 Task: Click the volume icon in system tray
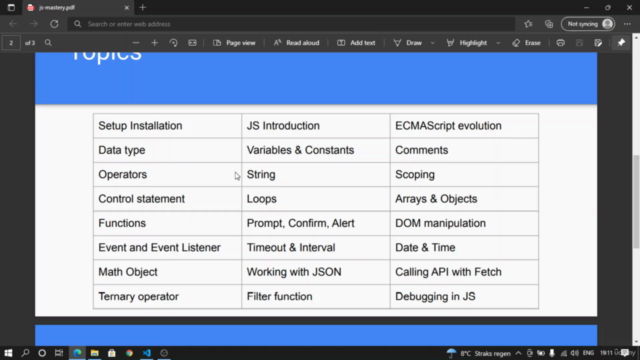[575, 353]
